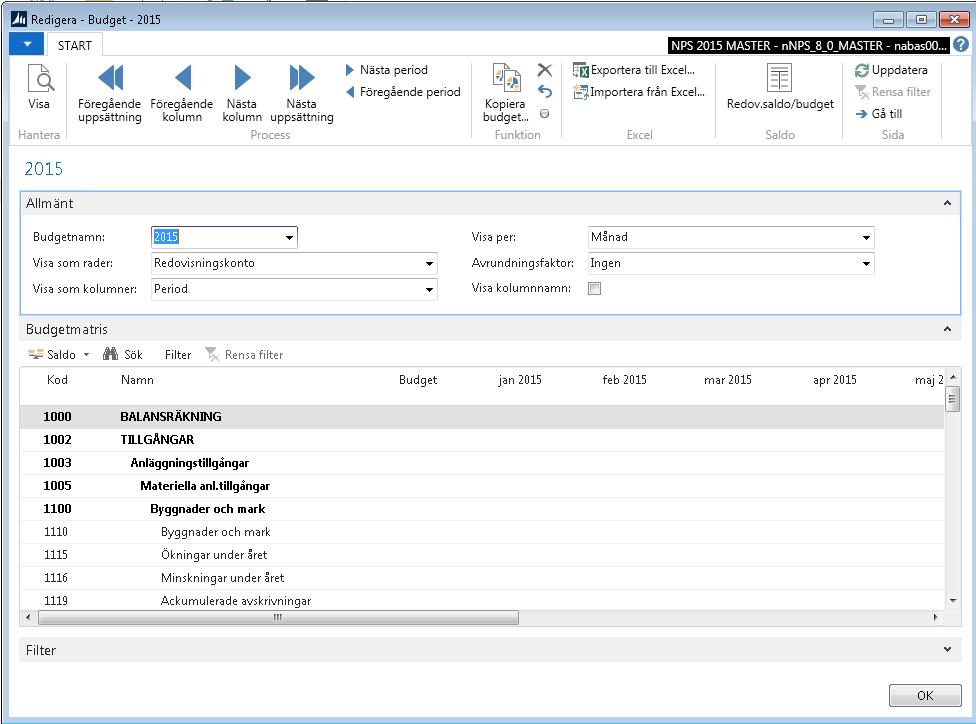This screenshot has width=976, height=724.
Task: Click the vertical scrollbar thumb in matrix
Action: pos(952,399)
